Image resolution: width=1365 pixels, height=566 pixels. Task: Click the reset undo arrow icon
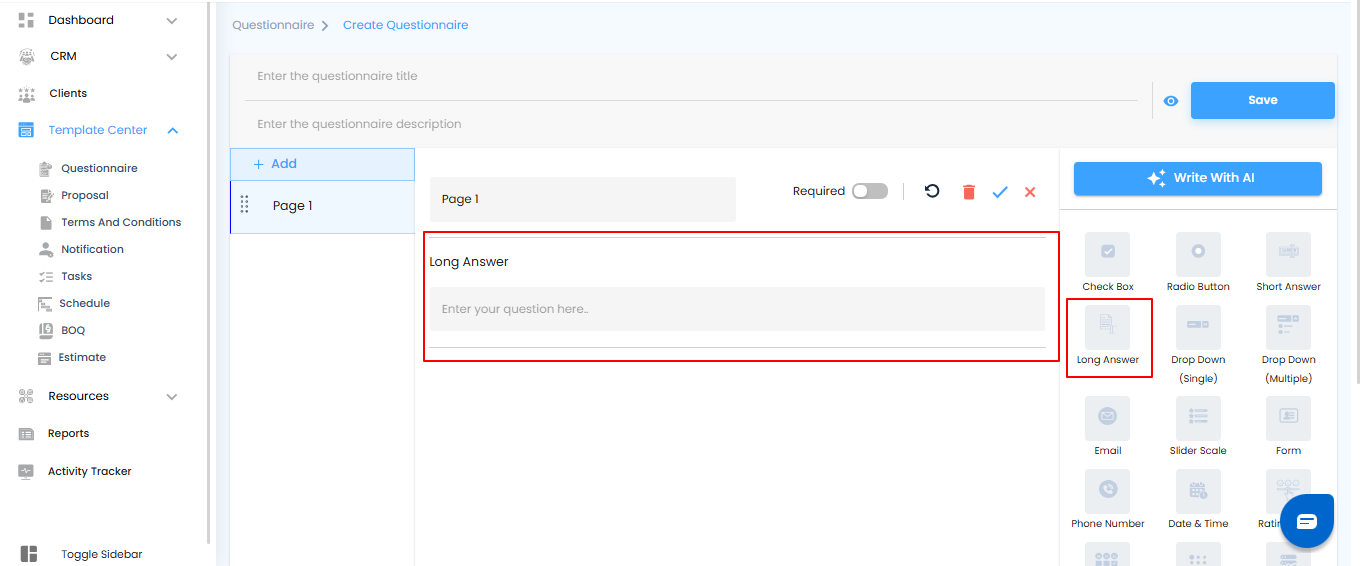932,191
